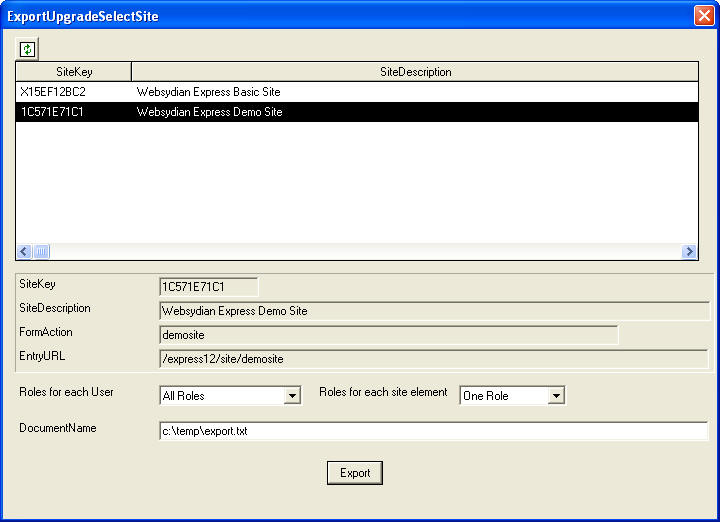The width and height of the screenshot is (720, 522).
Task: Click the Export button
Action: 354,473
